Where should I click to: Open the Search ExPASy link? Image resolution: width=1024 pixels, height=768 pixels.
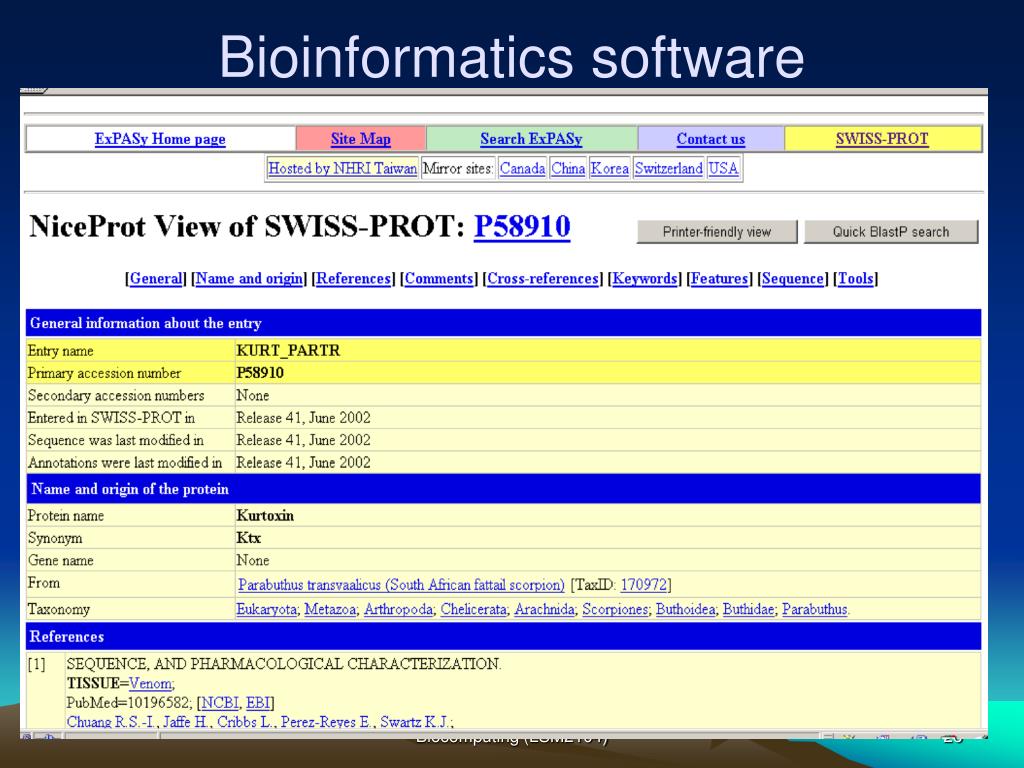[x=531, y=139]
